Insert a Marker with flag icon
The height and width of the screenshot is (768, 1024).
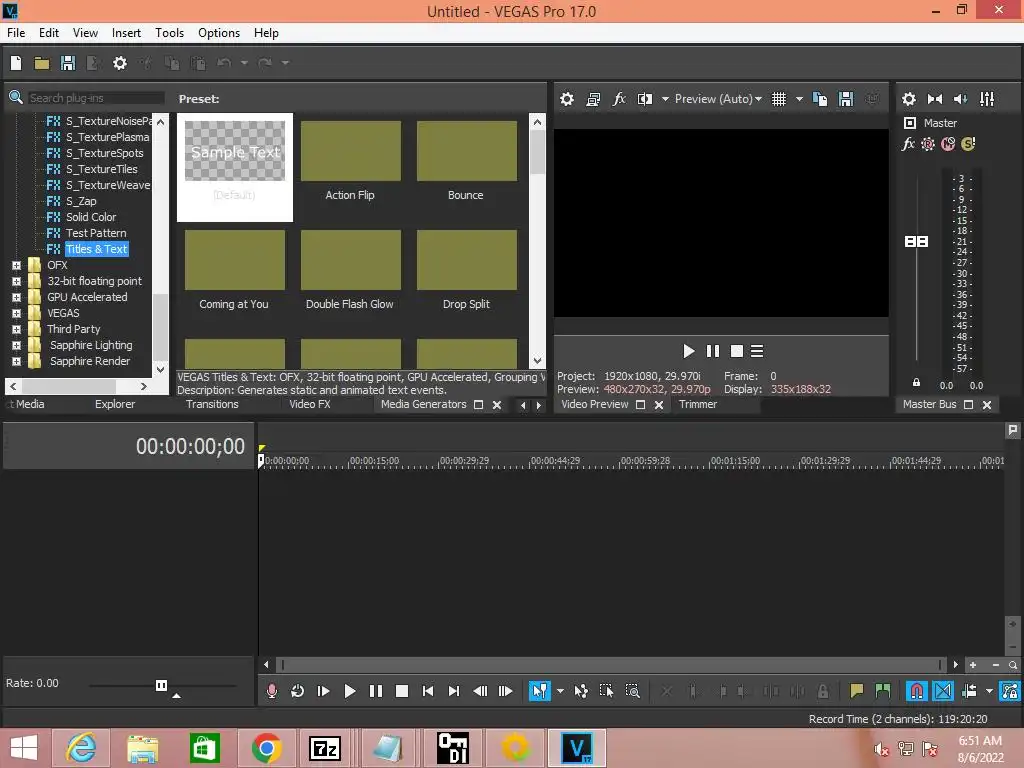point(856,691)
